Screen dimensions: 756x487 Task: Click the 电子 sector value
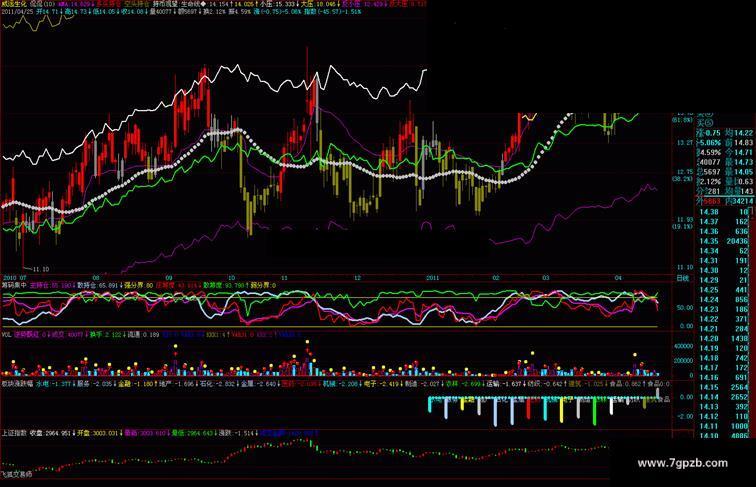point(381,384)
